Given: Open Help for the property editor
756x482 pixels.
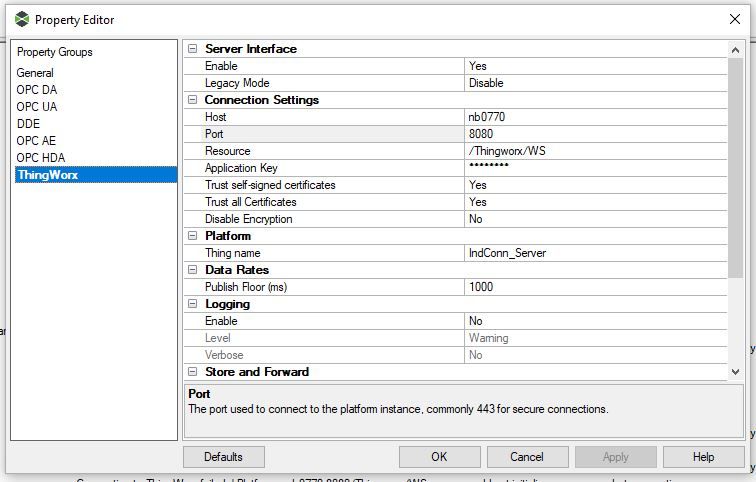Looking at the screenshot, I should [x=704, y=456].
